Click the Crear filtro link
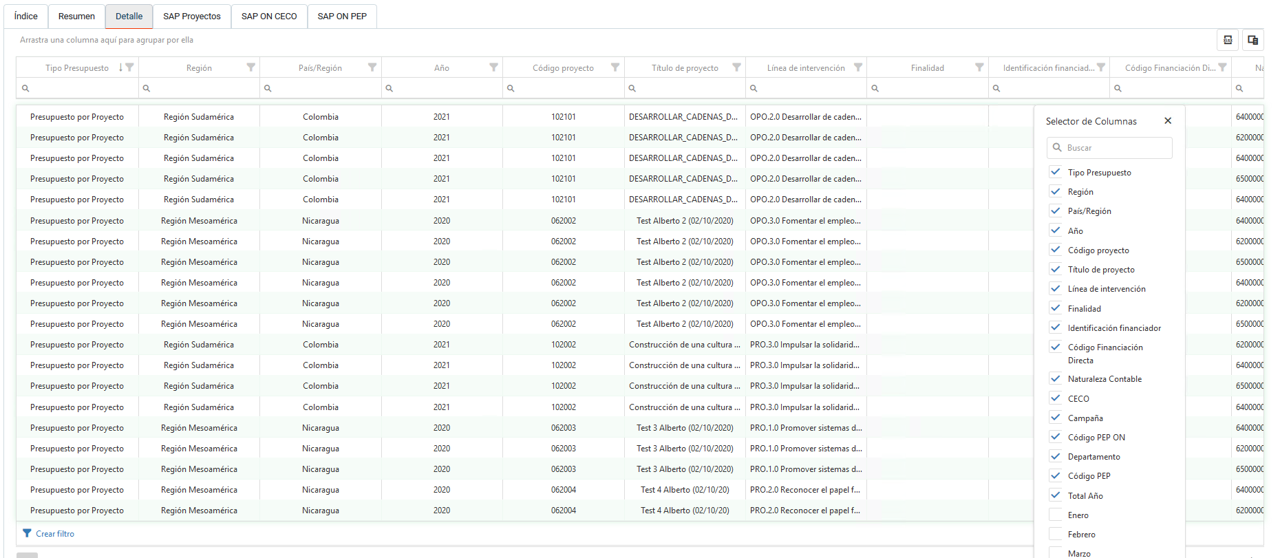The width and height of the screenshot is (1280, 558). pos(55,534)
